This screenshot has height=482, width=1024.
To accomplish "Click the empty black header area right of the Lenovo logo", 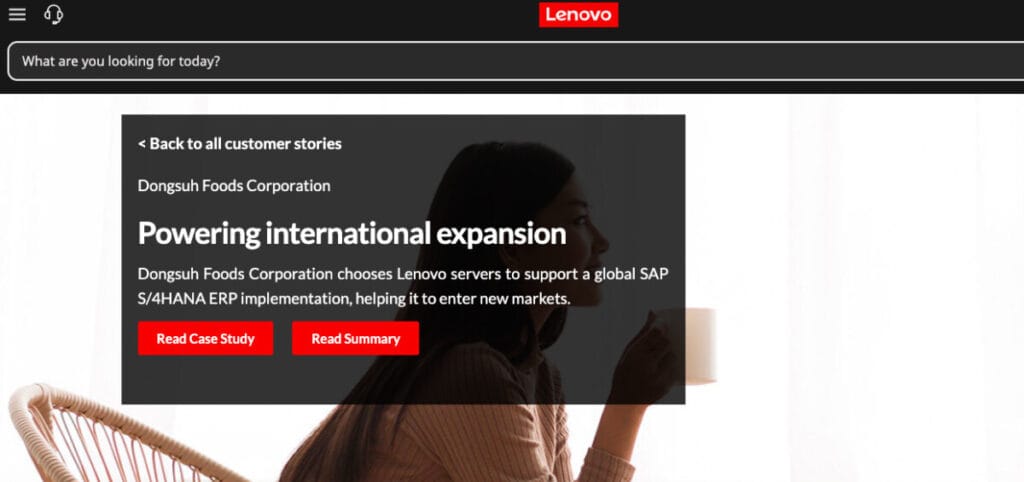I will coord(816,14).
